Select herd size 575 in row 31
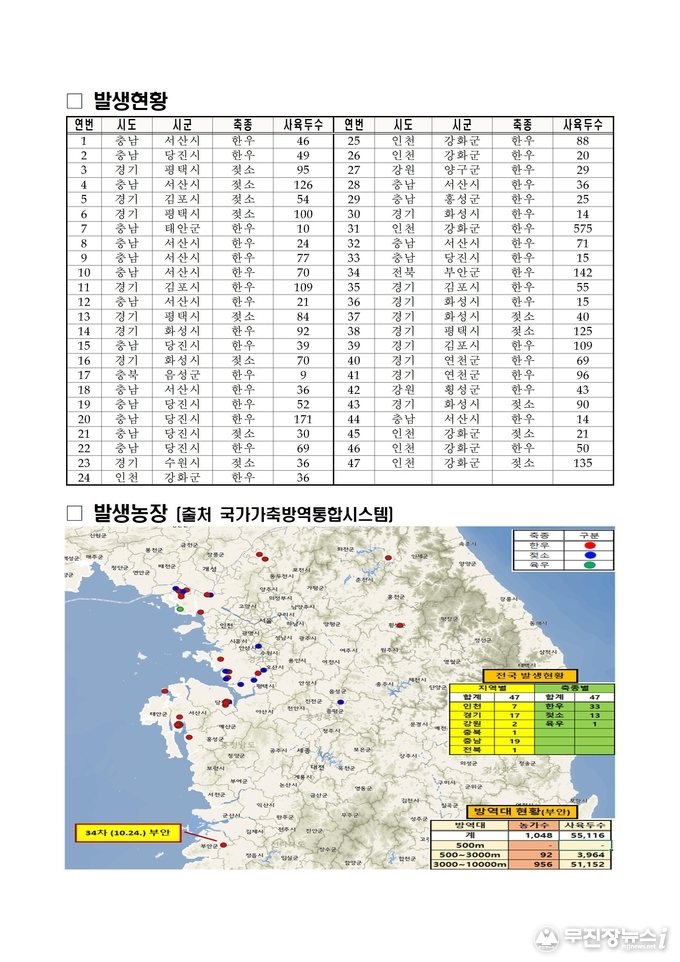The image size is (680, 962). pyautogui.click(x=582, y=228)
